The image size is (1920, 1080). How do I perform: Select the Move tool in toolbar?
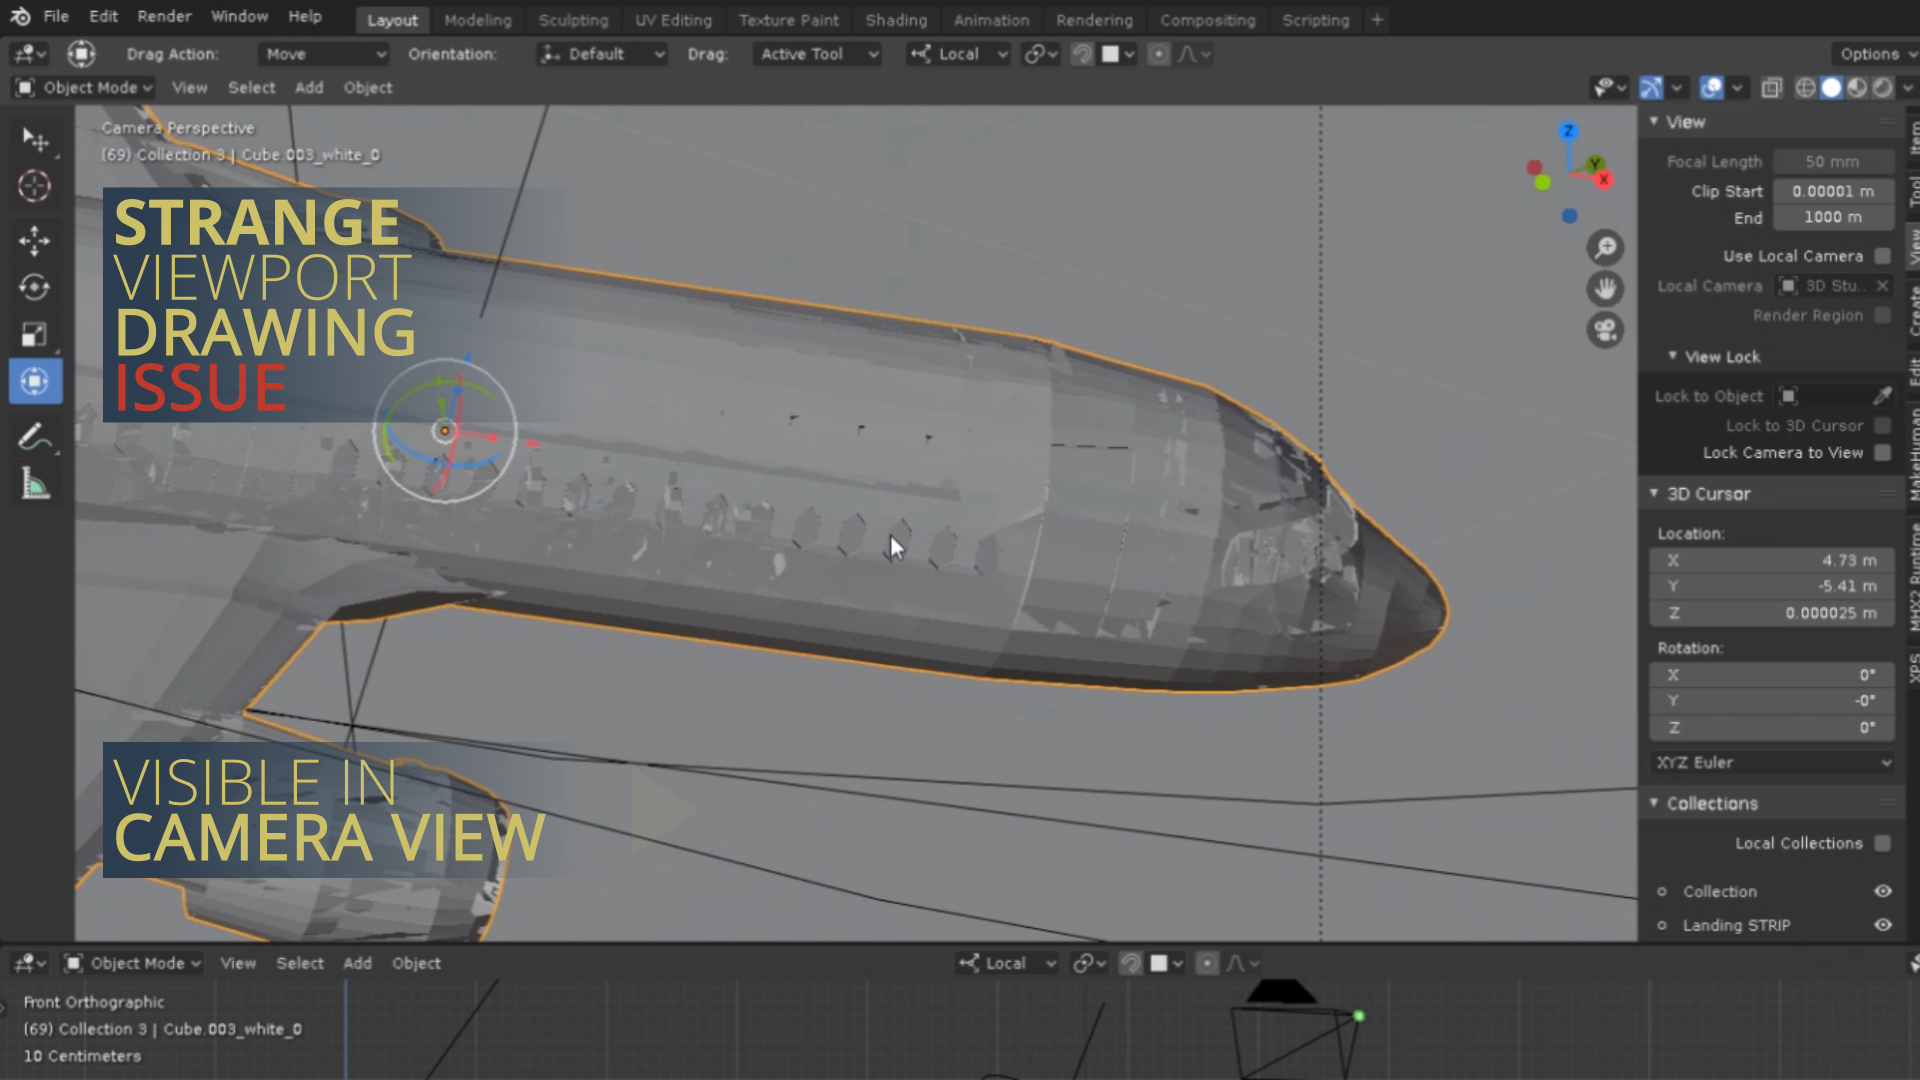(x=35, y=241)
